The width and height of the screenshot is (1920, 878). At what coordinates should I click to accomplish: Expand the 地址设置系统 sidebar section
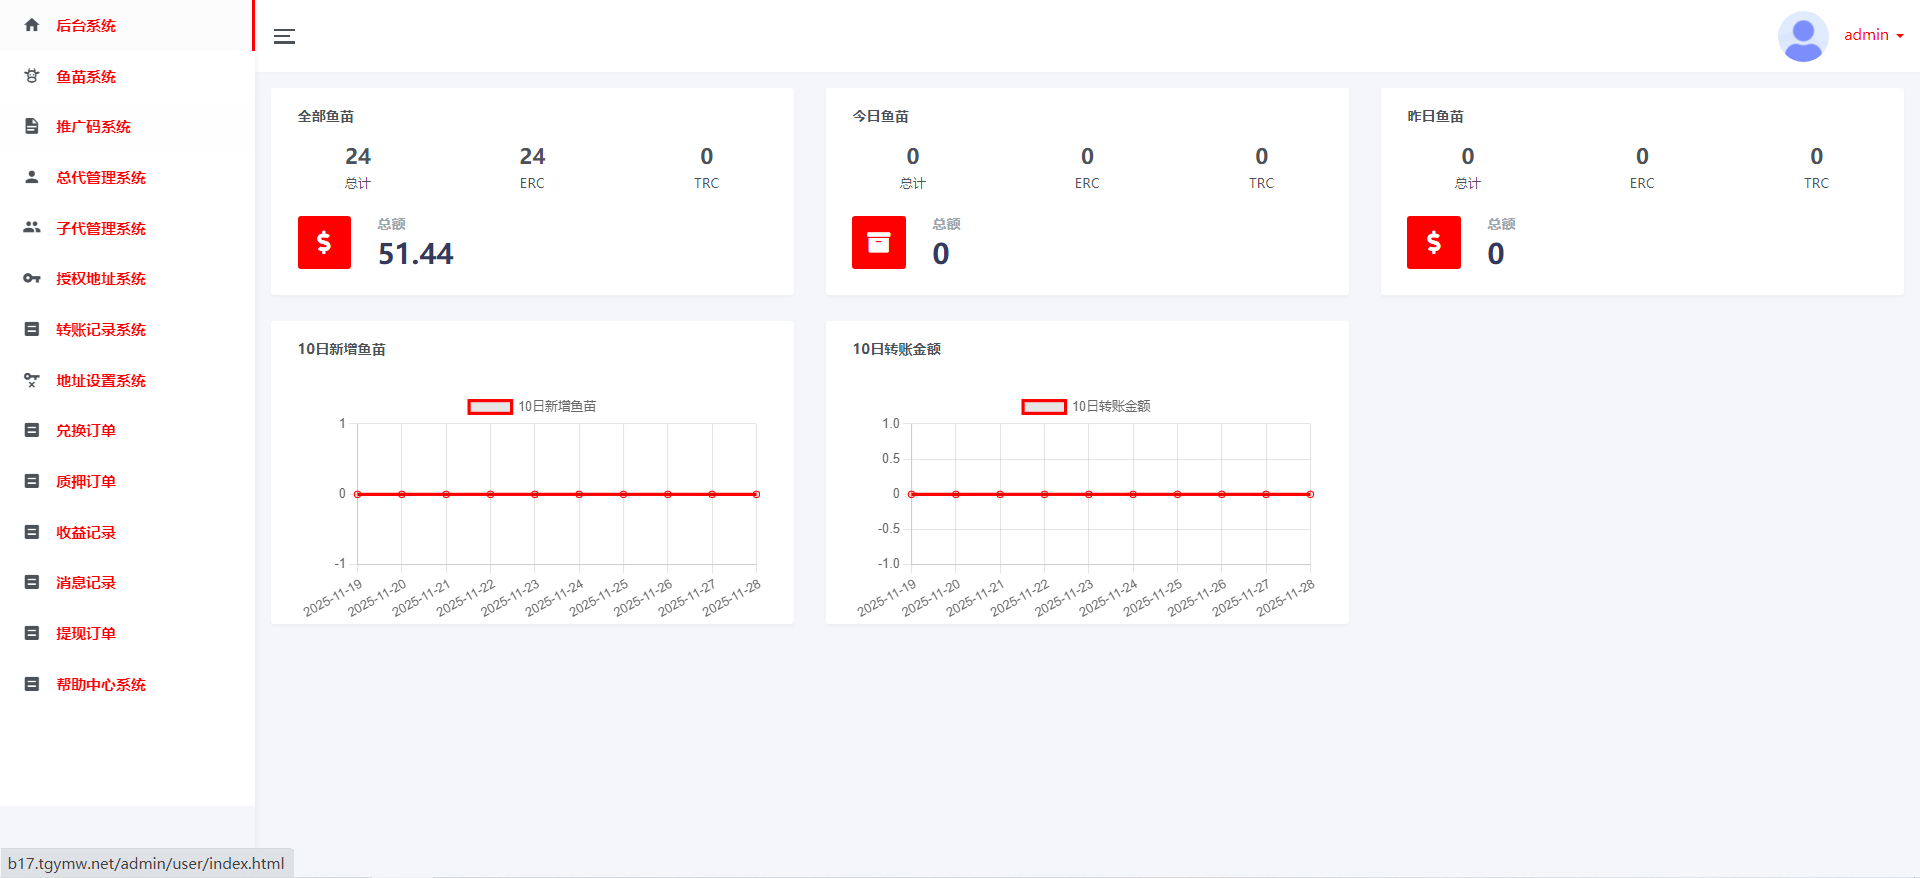[101, 380]
